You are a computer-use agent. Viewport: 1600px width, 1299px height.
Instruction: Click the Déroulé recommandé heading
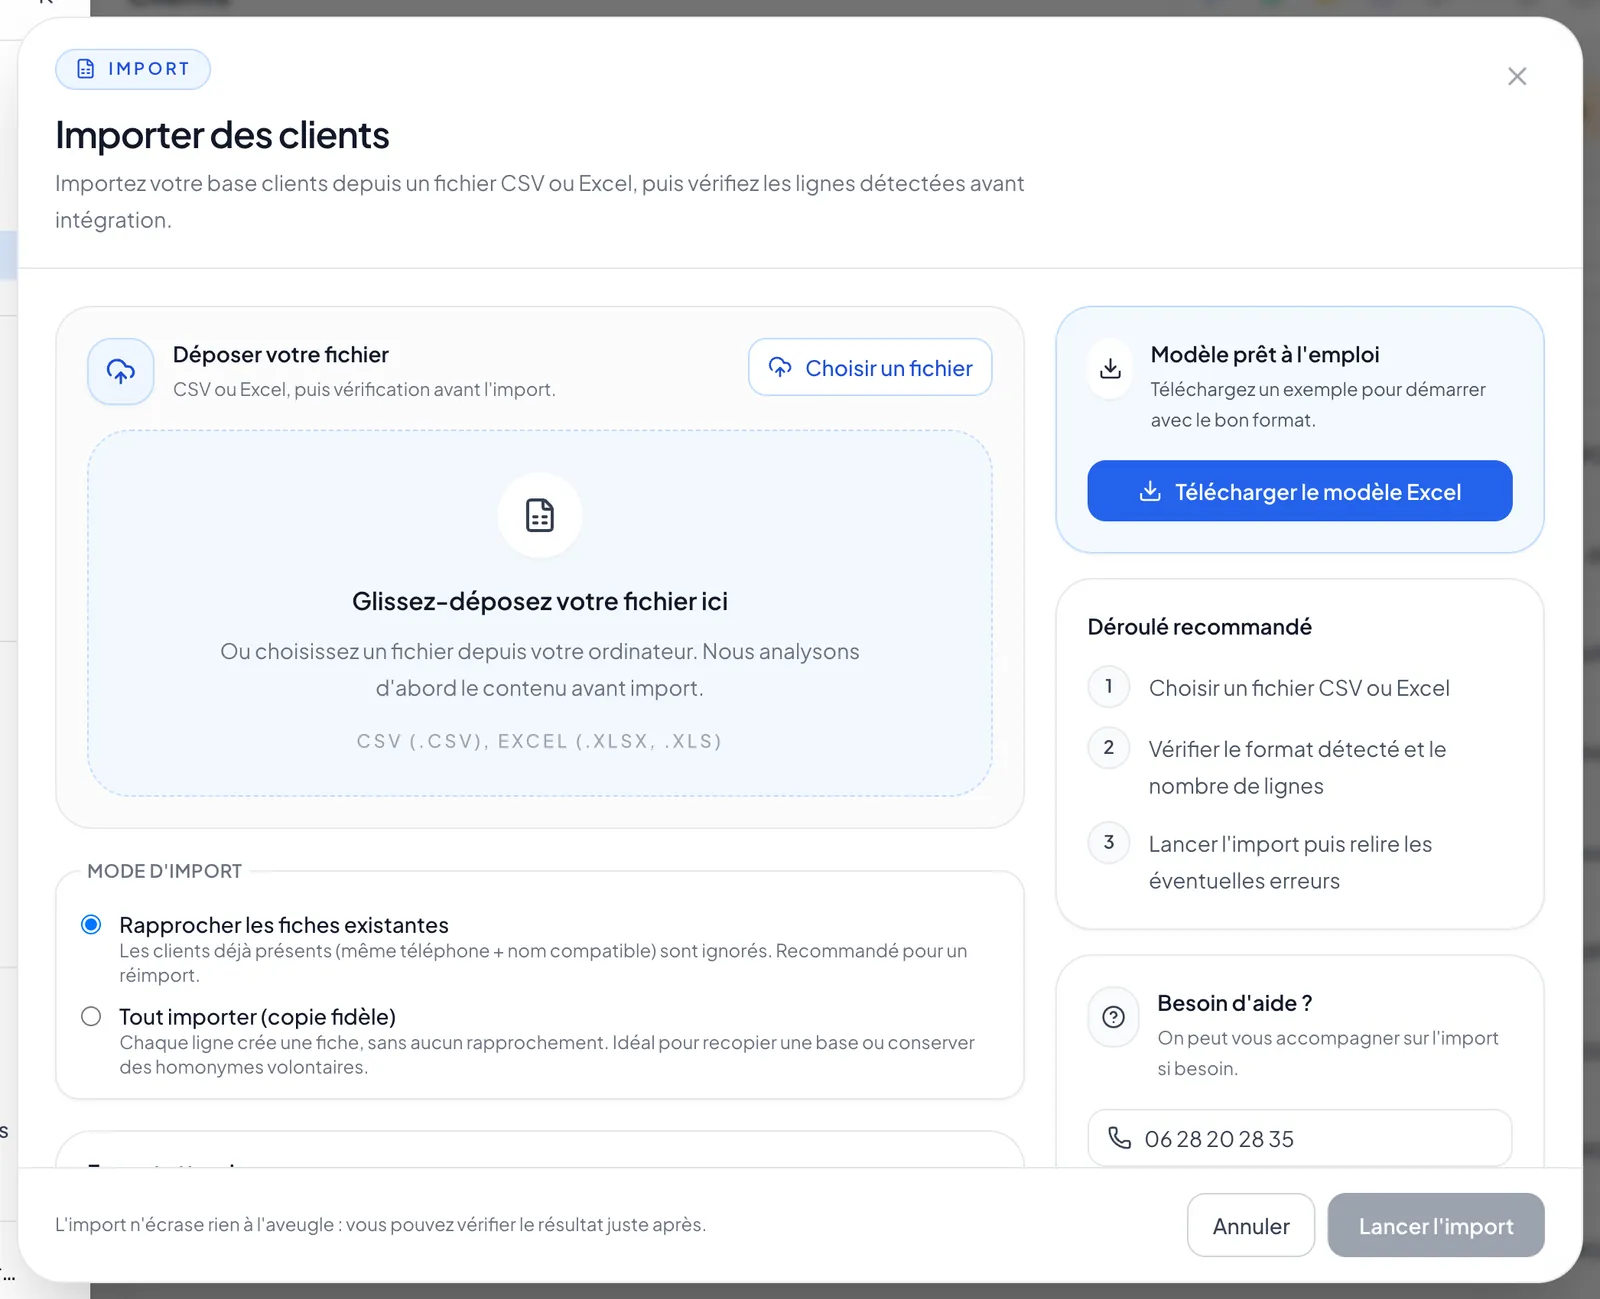point(1200,628)
